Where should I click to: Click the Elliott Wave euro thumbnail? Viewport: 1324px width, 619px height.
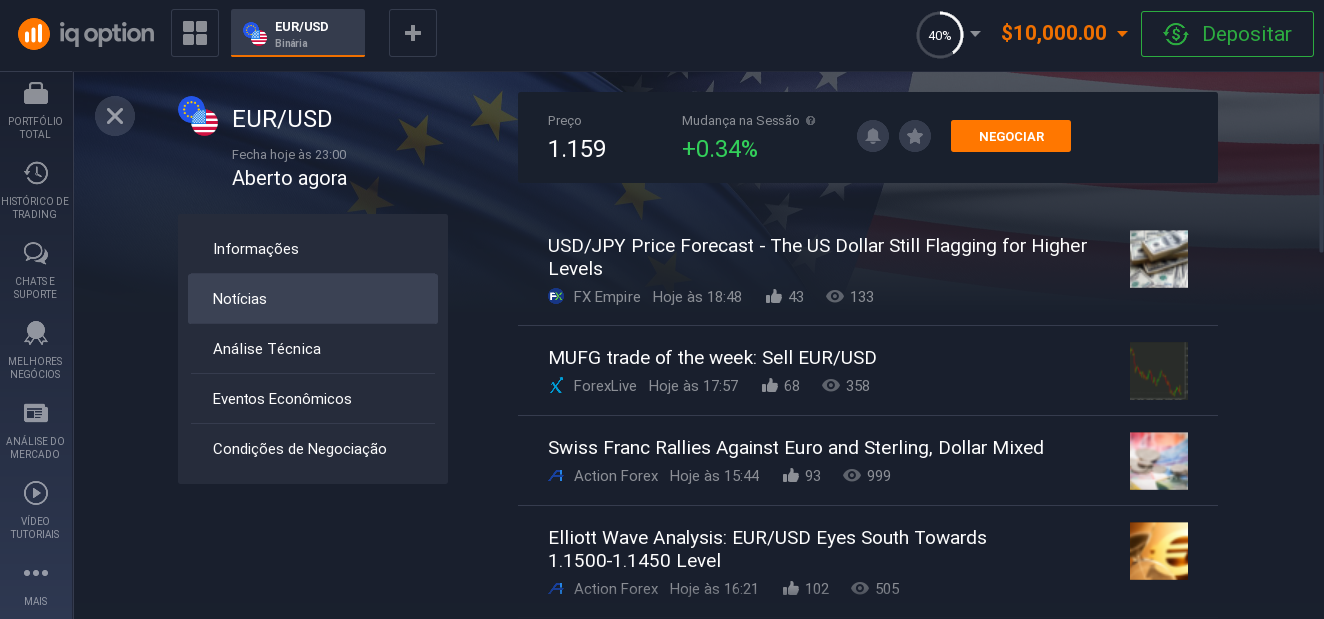[1159, 551]
